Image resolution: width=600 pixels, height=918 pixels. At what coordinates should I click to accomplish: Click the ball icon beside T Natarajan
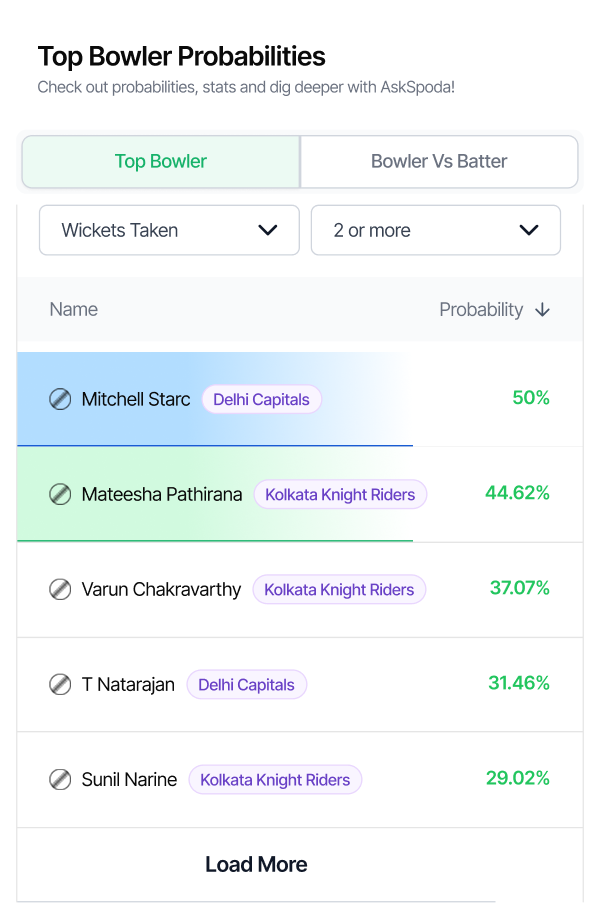tap(60, 684)
